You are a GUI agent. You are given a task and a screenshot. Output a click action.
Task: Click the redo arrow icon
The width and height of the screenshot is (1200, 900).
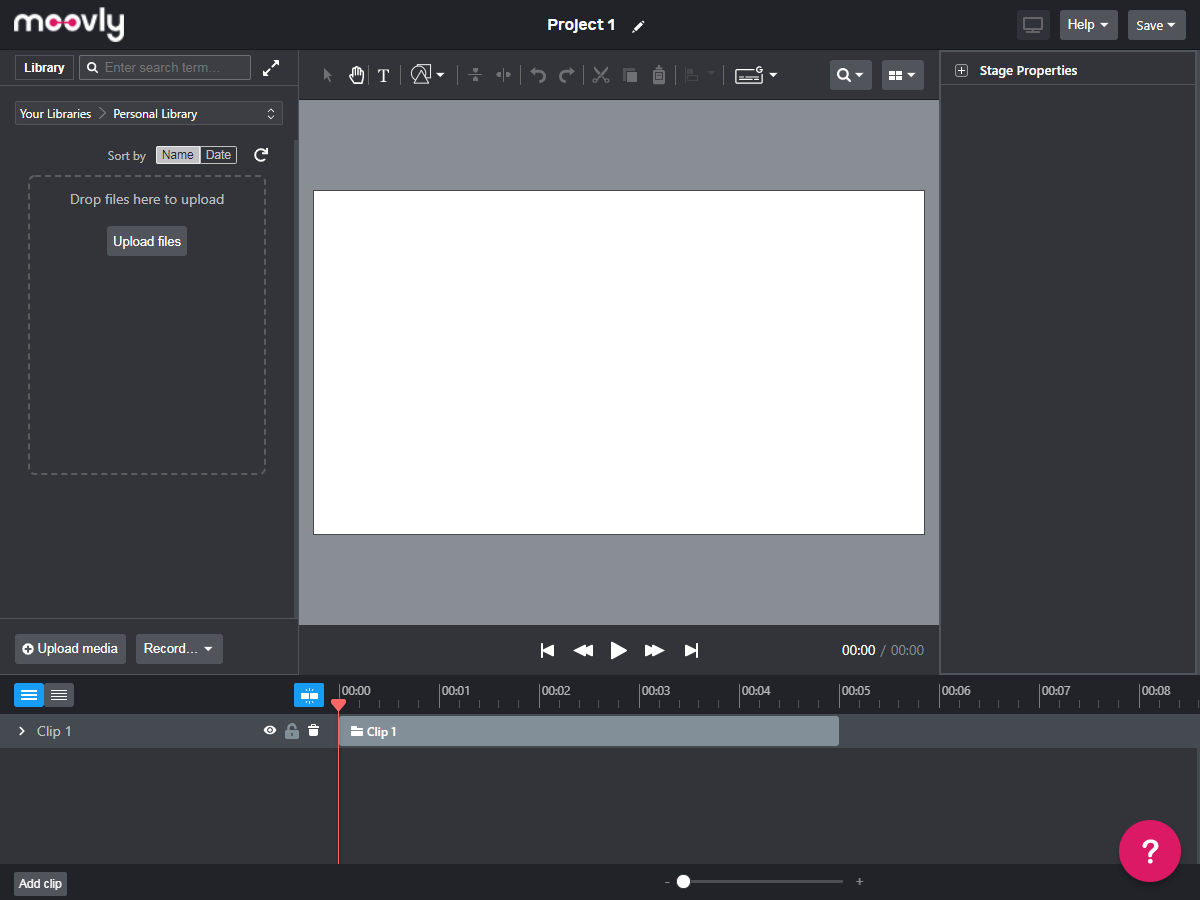coord(566,75)
